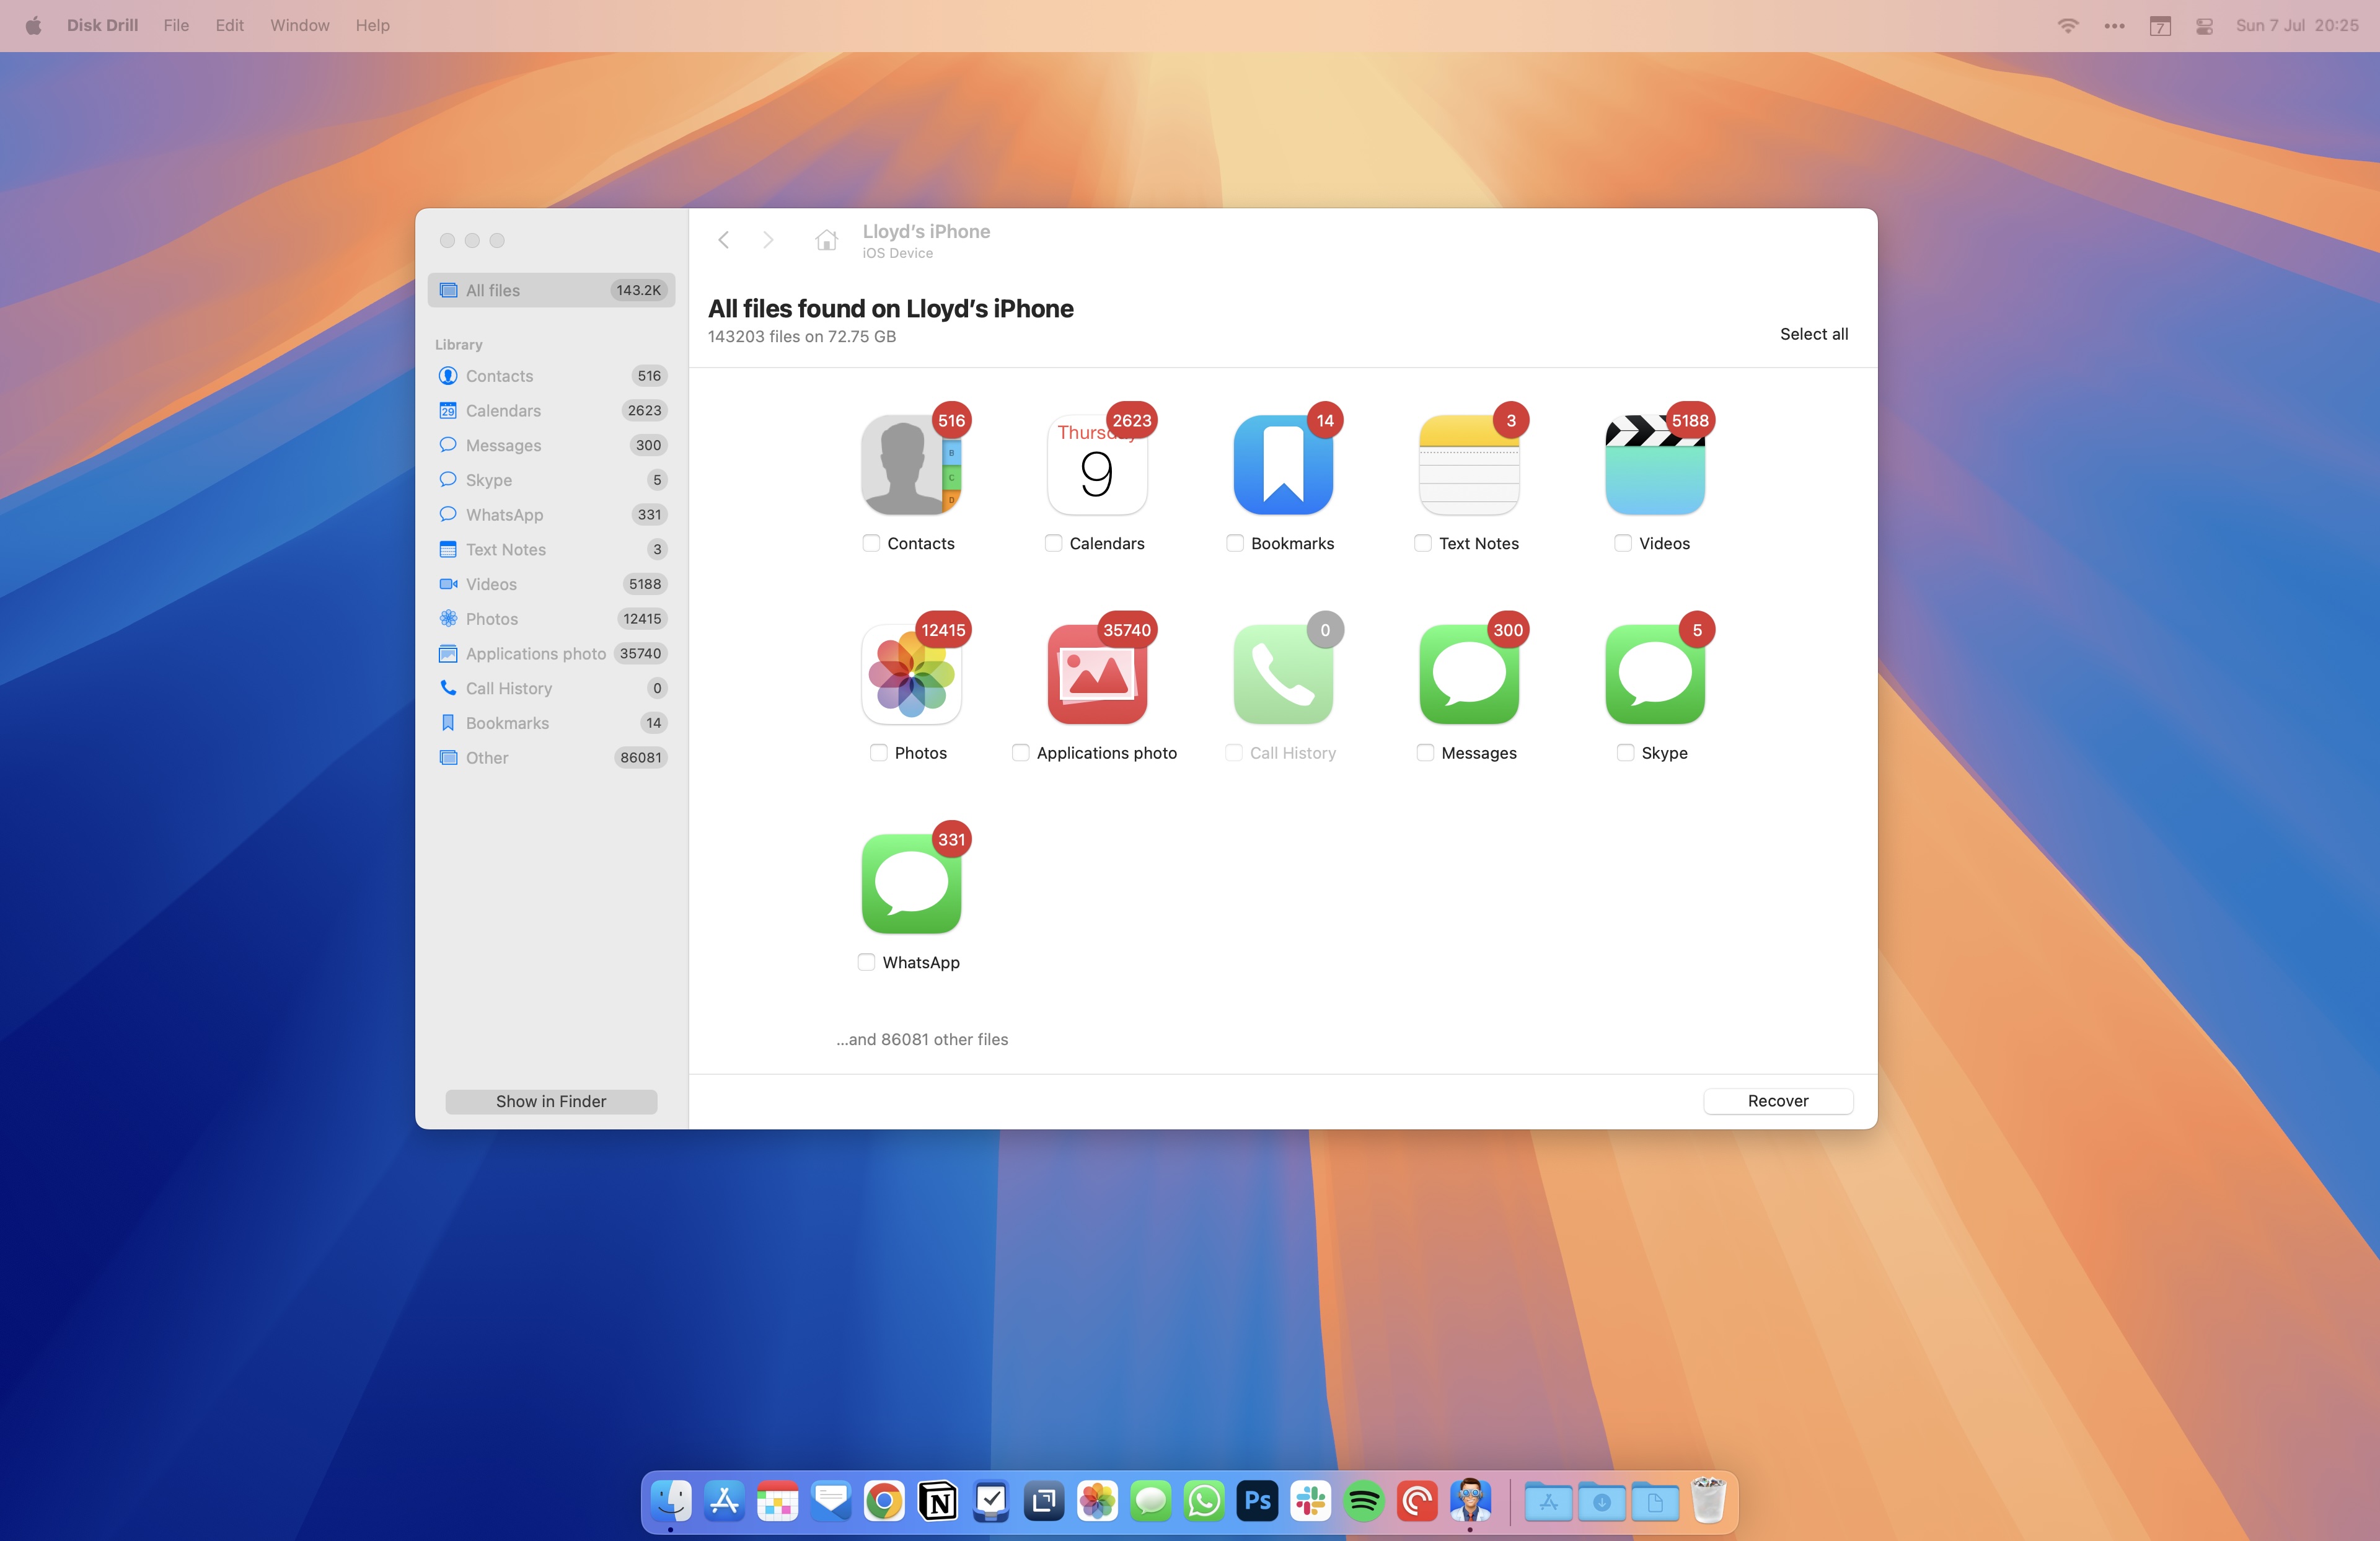This screenshot has width=2380, height=1541.
Task: Select Contacts in sidebar Library
Action: pyautogui.click(x=551, y=376)
